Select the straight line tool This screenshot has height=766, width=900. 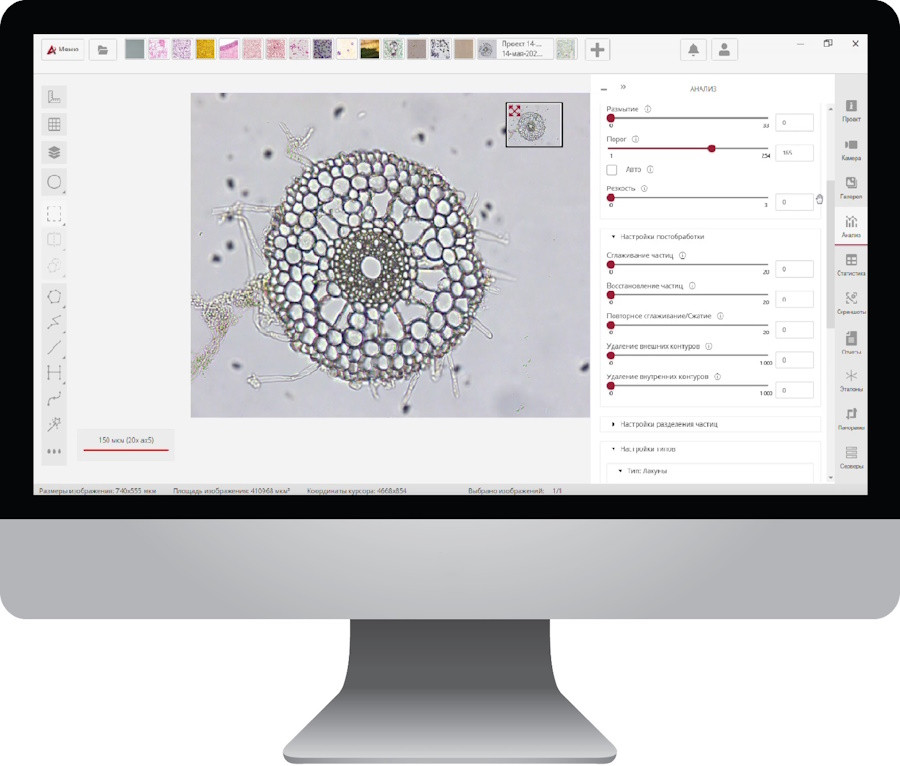coord(54,348)
